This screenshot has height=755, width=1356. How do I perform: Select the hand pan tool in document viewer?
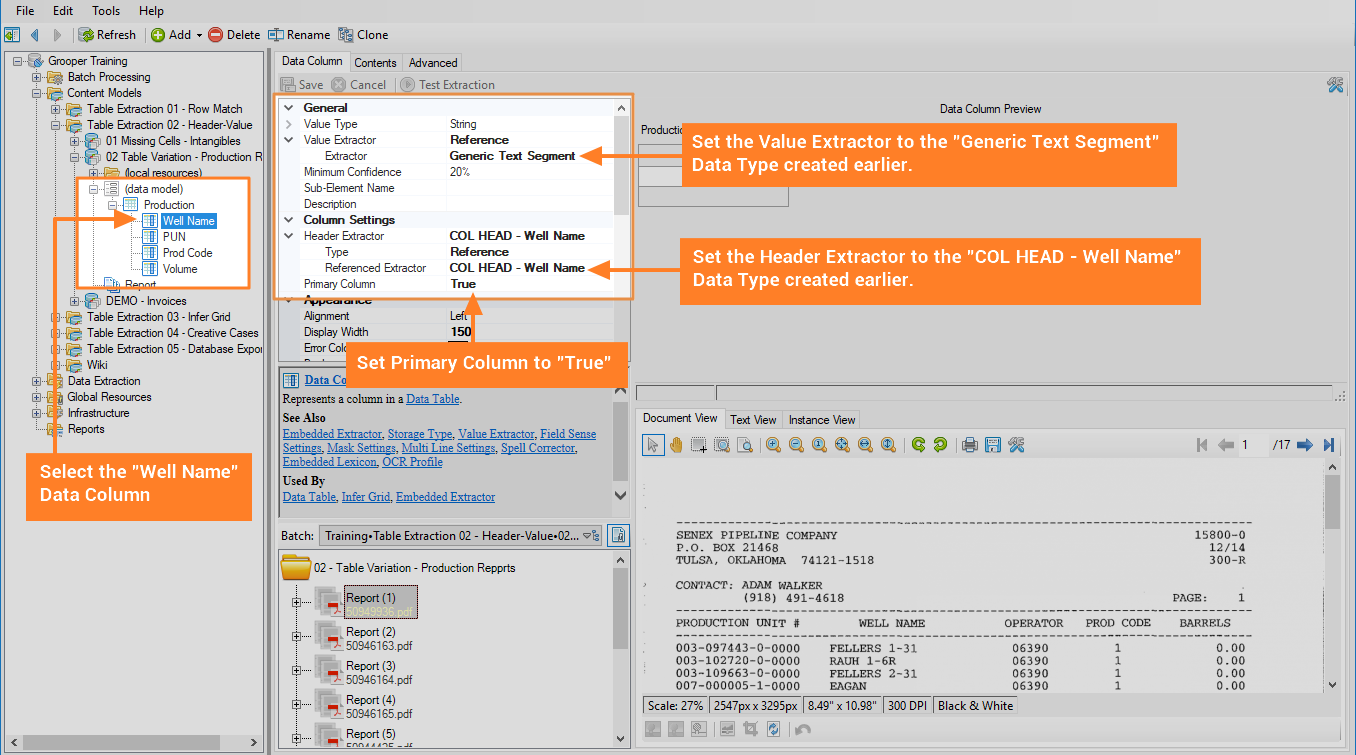(x=676, y=445)
